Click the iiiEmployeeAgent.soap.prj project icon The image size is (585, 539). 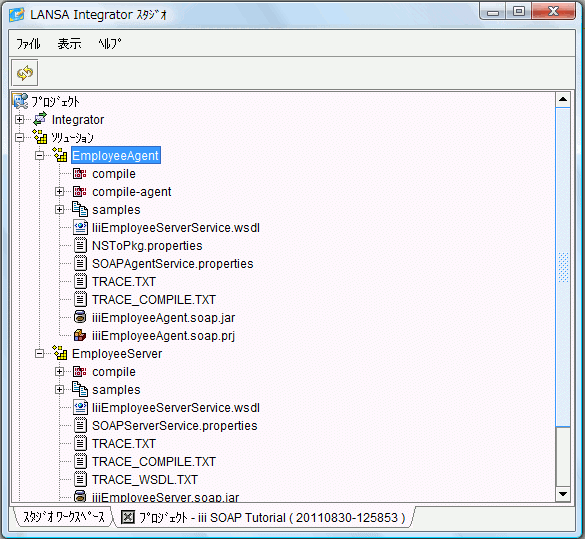pos(80,335)
